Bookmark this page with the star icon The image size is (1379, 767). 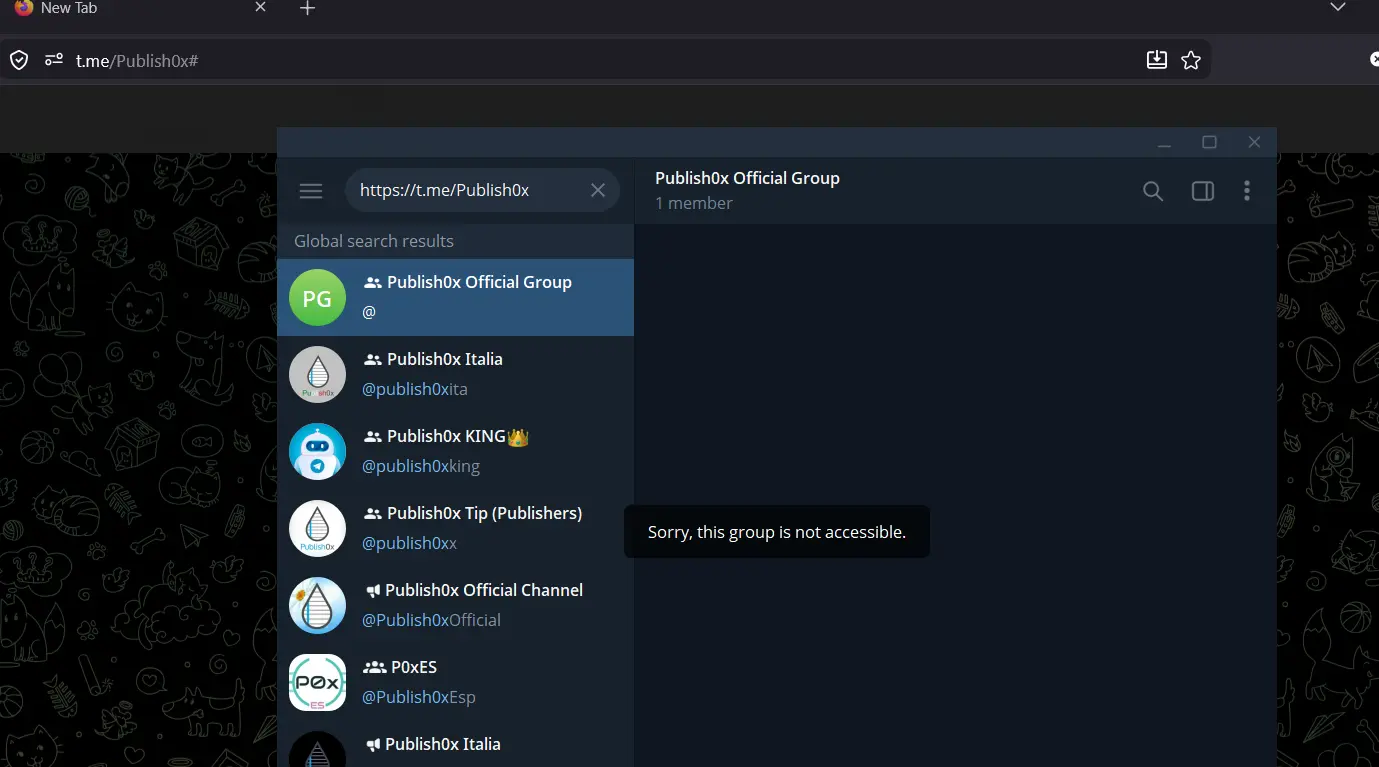1191,60
